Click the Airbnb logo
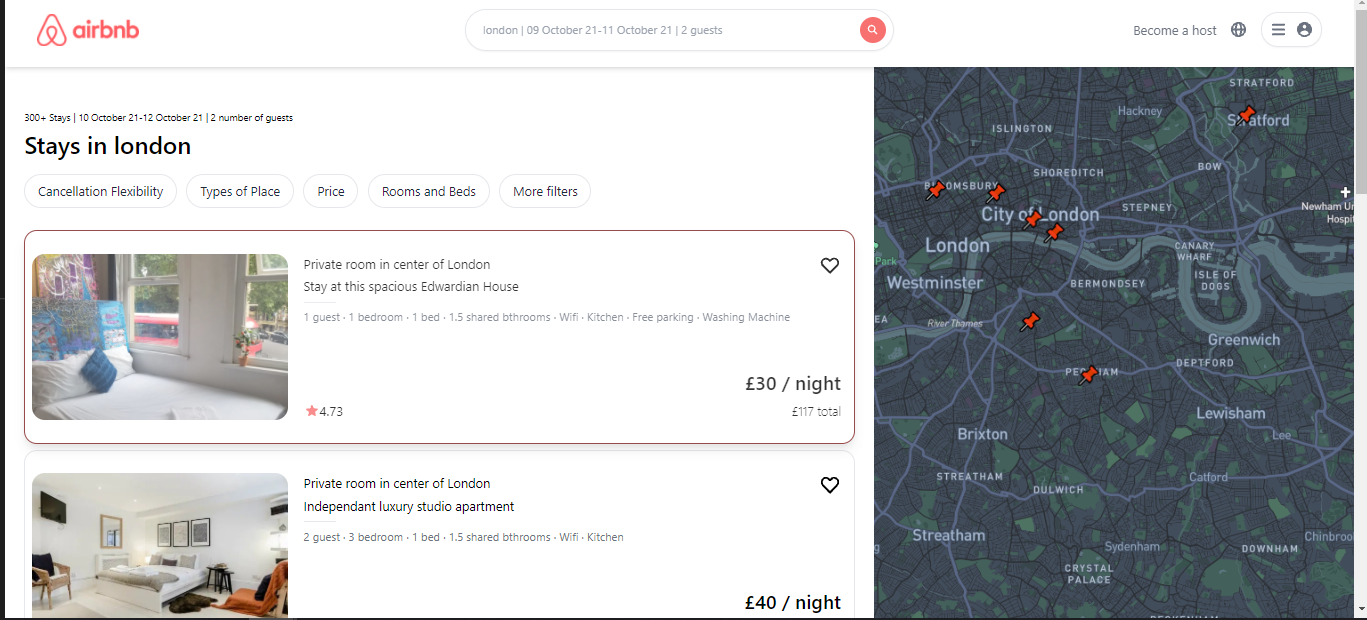The height and width of the screenshot is (620, 1367). click(88, 30)
